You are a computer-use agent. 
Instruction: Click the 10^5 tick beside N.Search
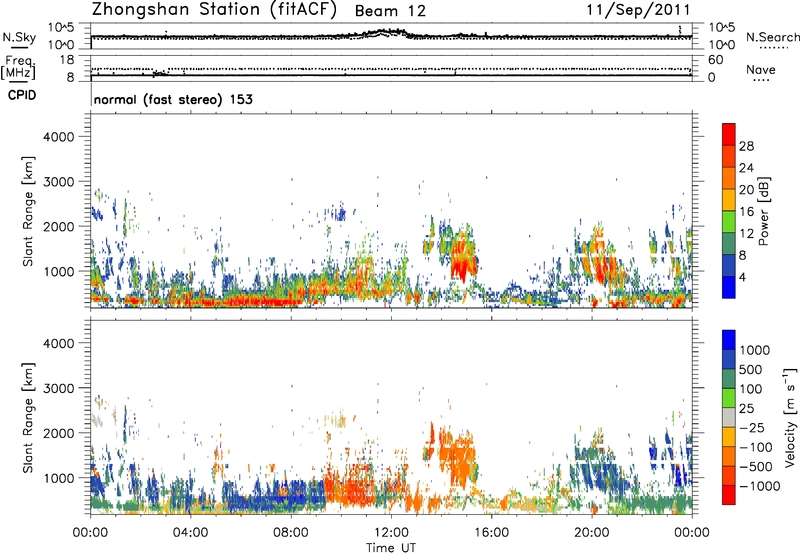coord(722,28)
